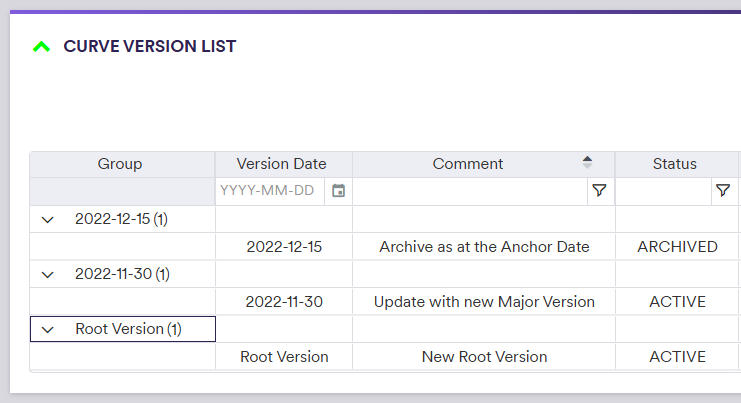This screenshot has height=403, width=741.
Task: Select 'Update with new Major Version' comment
Action: [484, 302]
